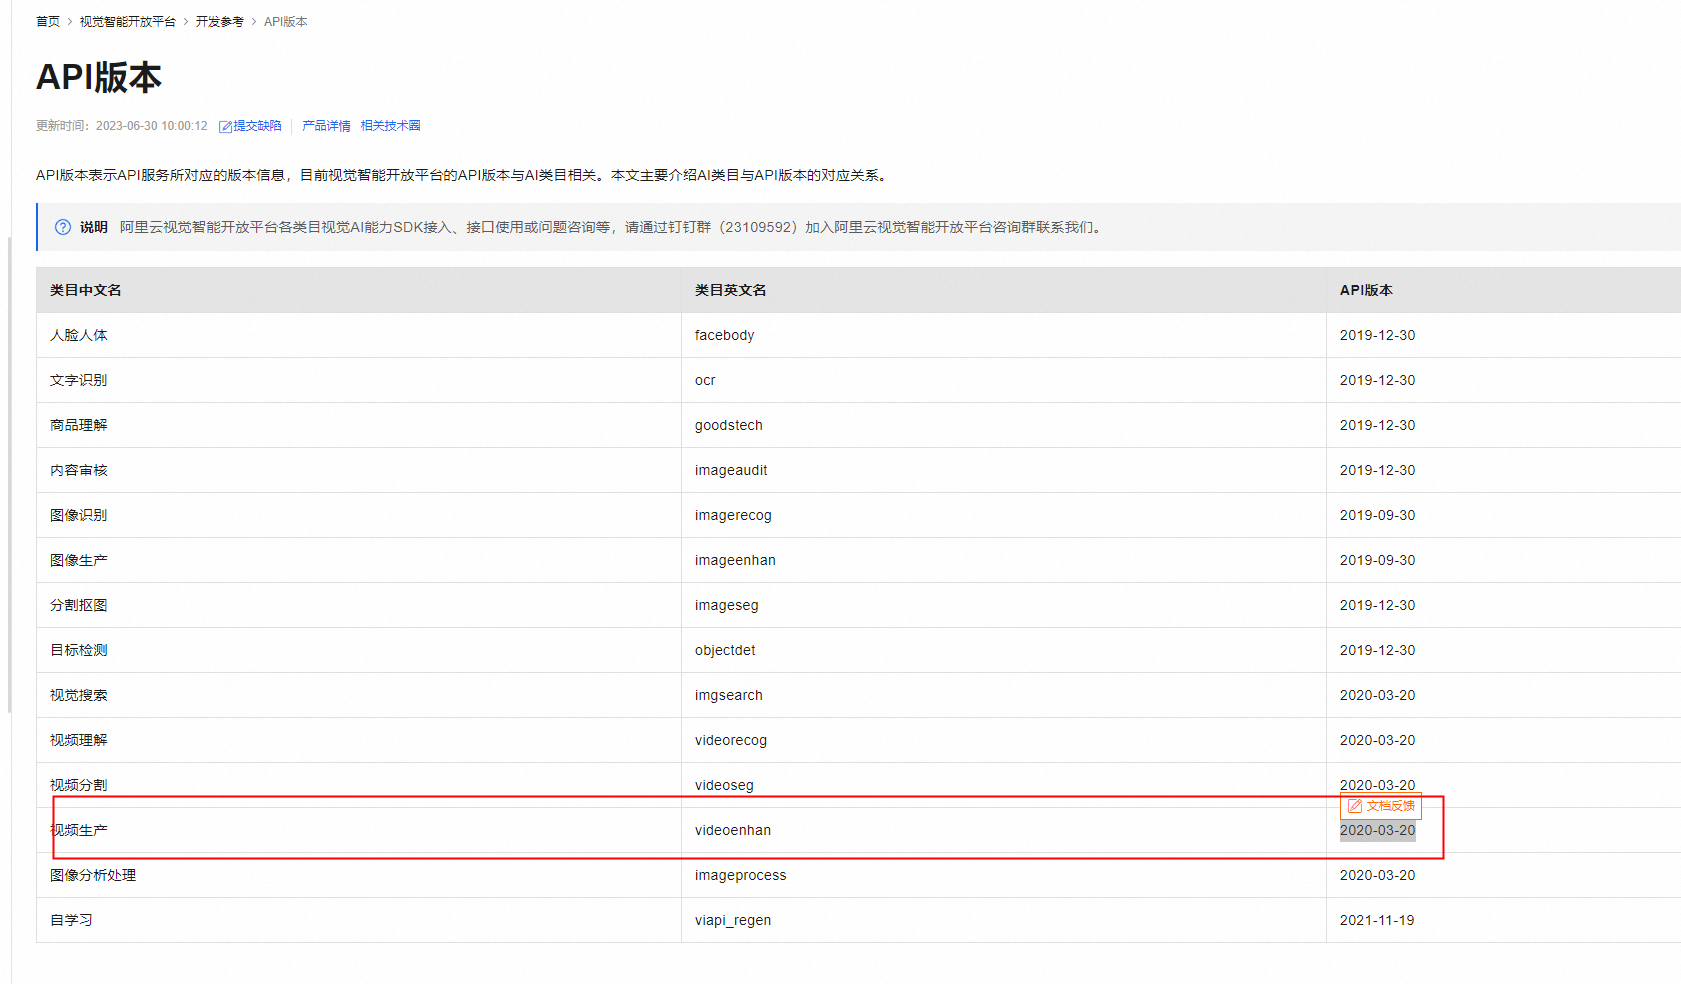
Task: Click the vertical scrollbar on left edge
Action: (x=10, y=475)
